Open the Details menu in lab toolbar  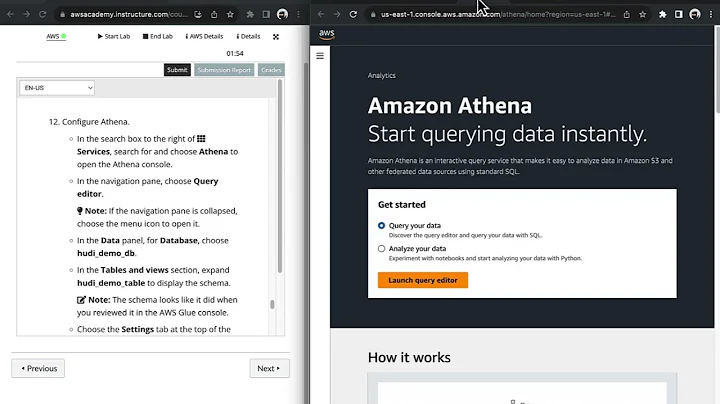[248, 36]
